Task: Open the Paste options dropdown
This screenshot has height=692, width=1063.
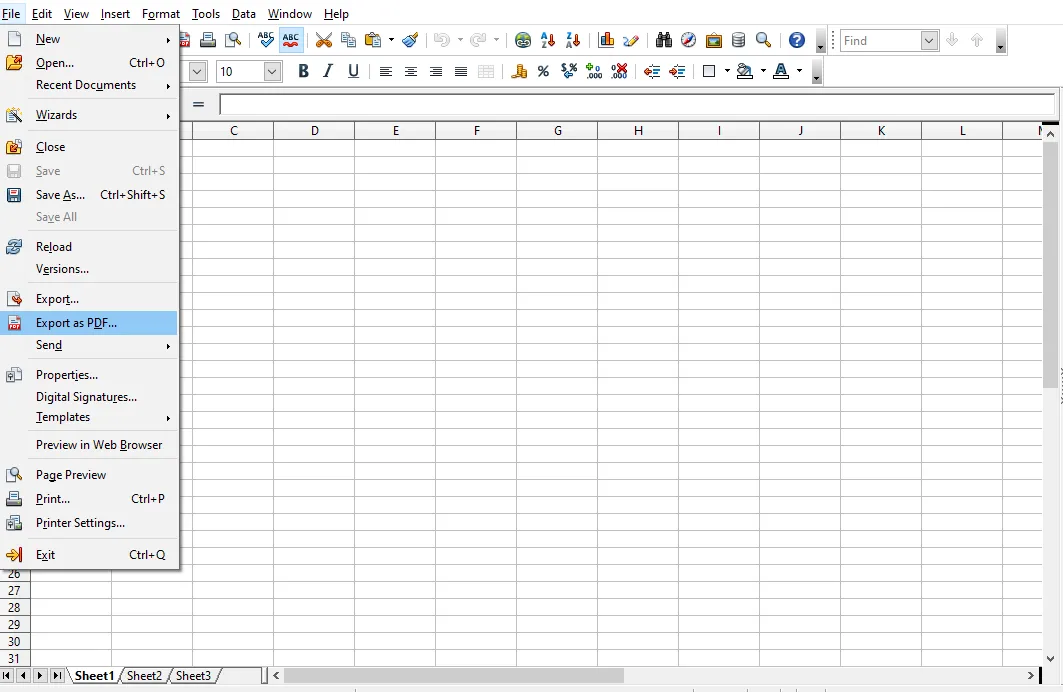Action: (390, 40)
